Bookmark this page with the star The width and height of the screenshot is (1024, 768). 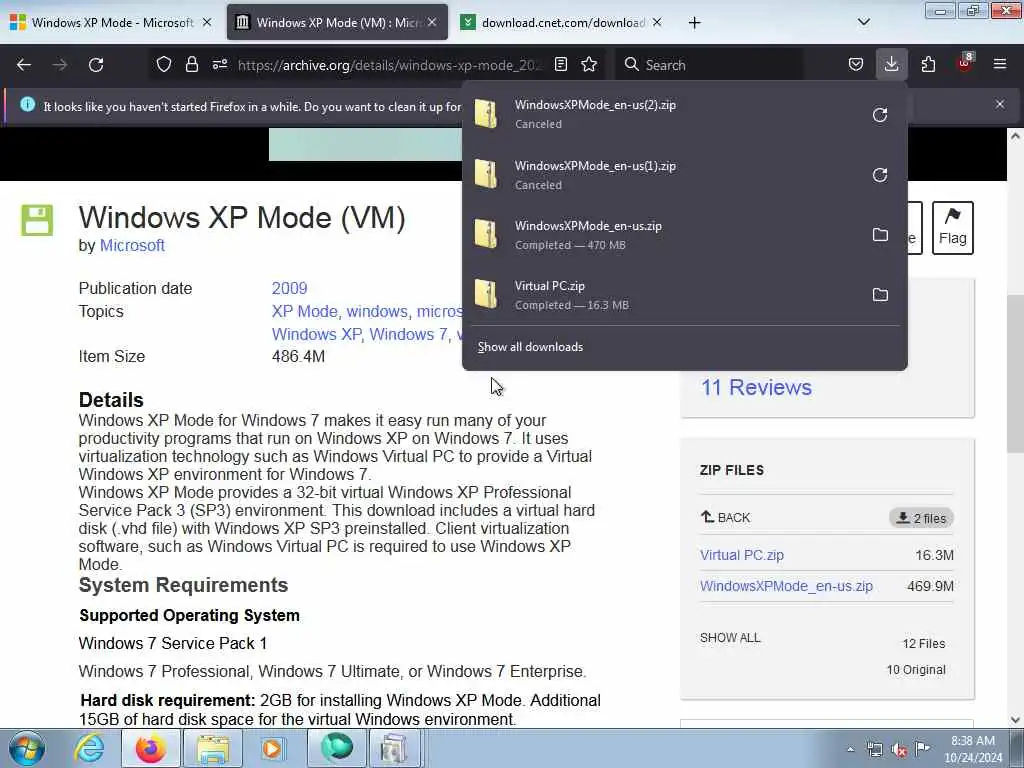click(589, 64)
